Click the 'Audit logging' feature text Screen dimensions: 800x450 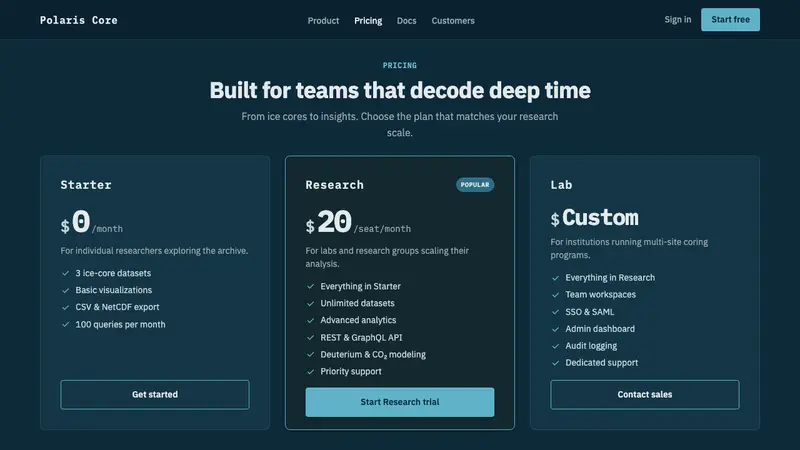[x=591, y=345]
